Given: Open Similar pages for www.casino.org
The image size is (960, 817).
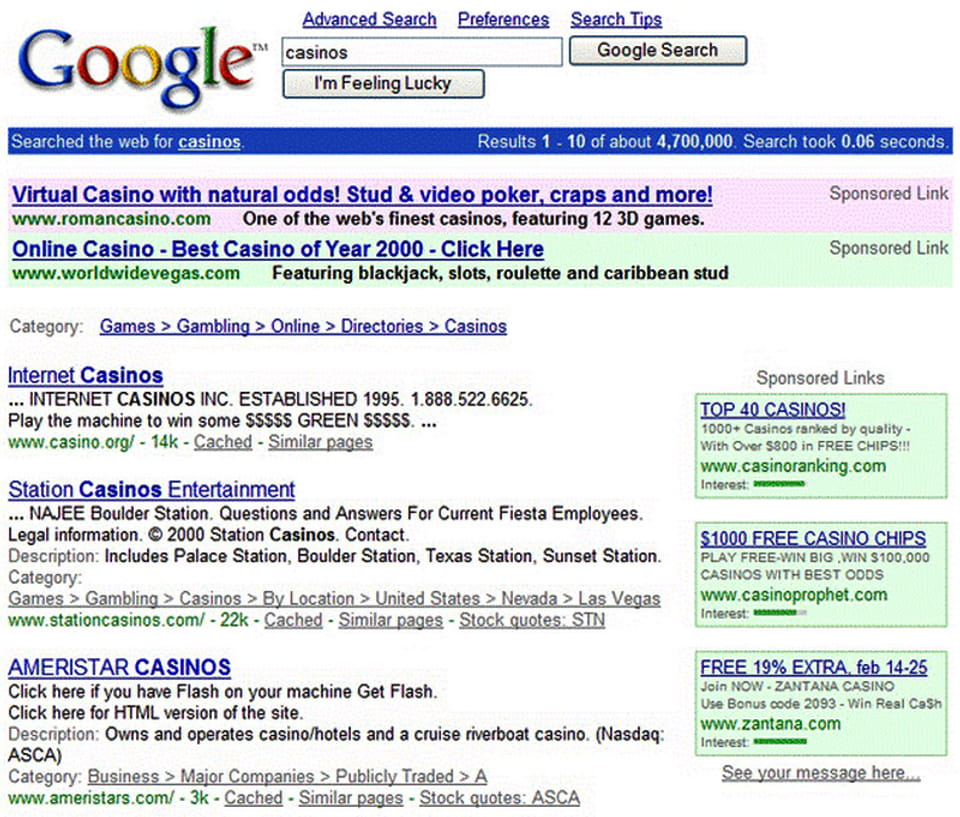Looking at the screenshot, I should (x=320, y=442).
